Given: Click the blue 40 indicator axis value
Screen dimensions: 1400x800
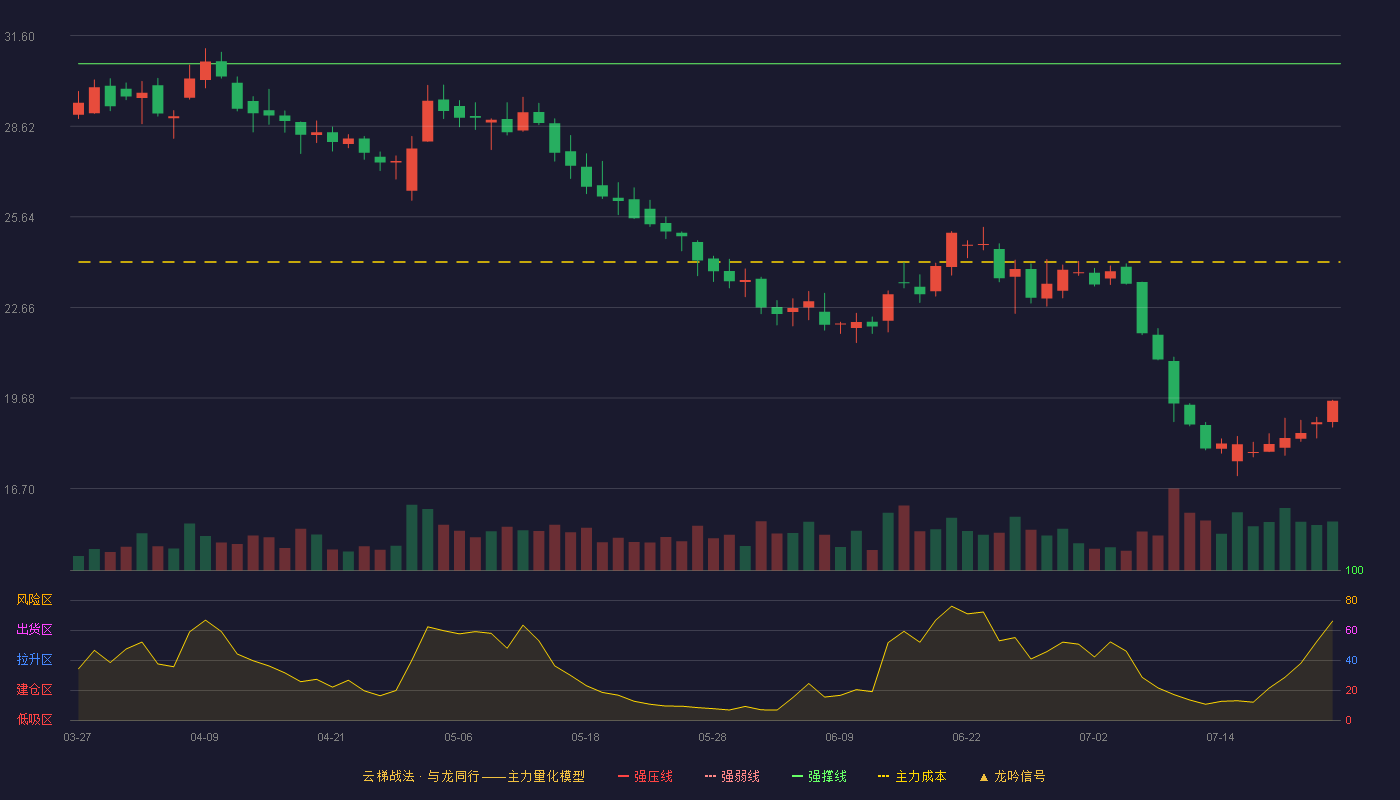Looking at the screenshot, I should click(x=1351, y=660).
